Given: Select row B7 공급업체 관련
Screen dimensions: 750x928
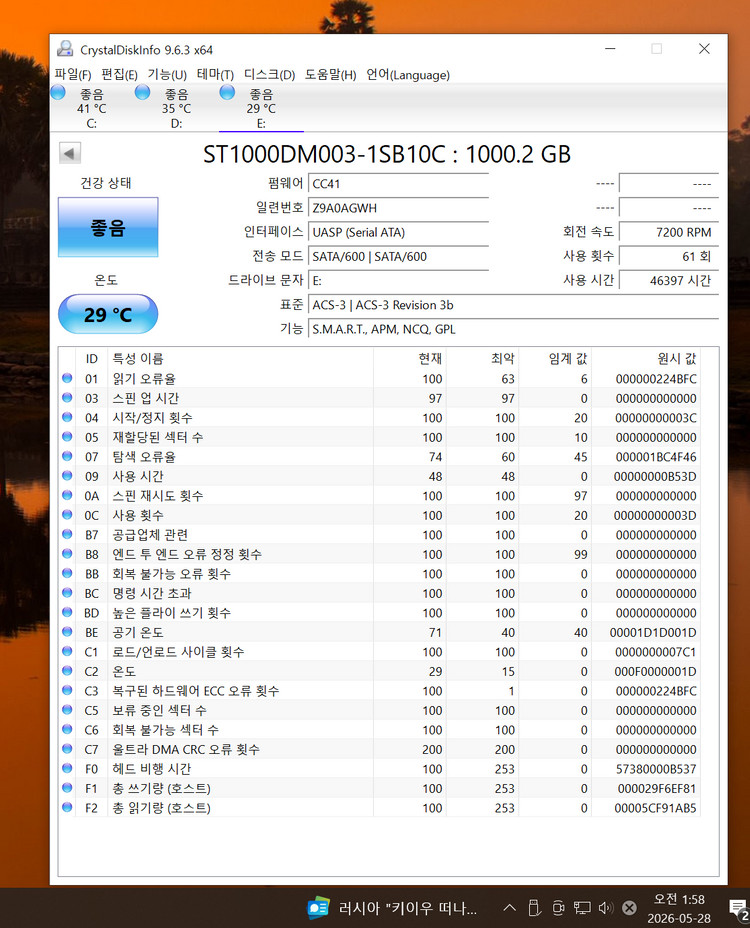Looking at the screenshot, I should tap(379, 534).
